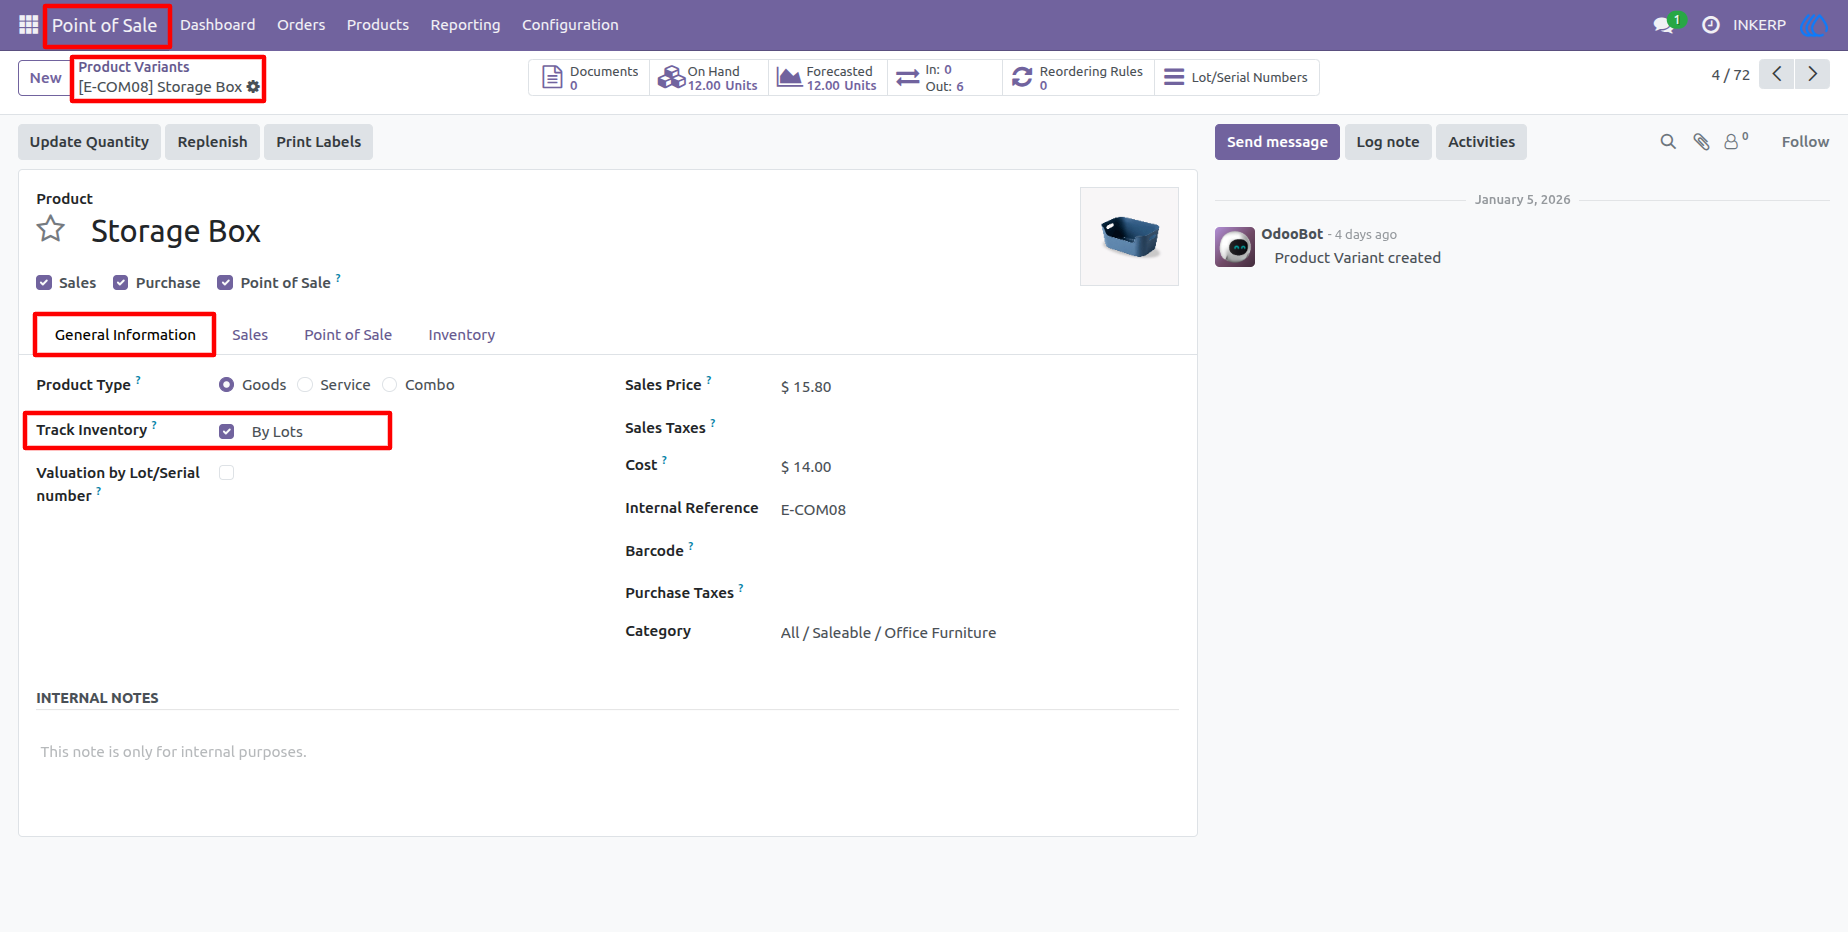
Task: Select Combo product type radio
Action: (x=390, y=385)
